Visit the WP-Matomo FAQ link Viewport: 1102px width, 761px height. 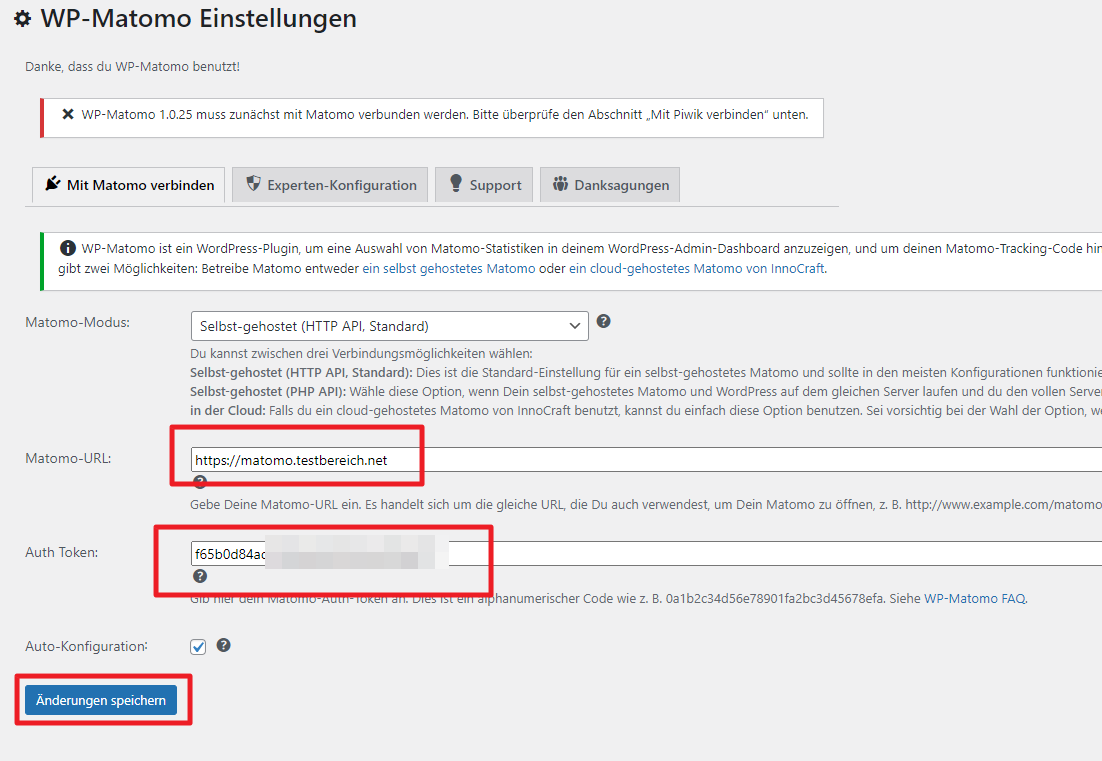[x=975, y=599]
